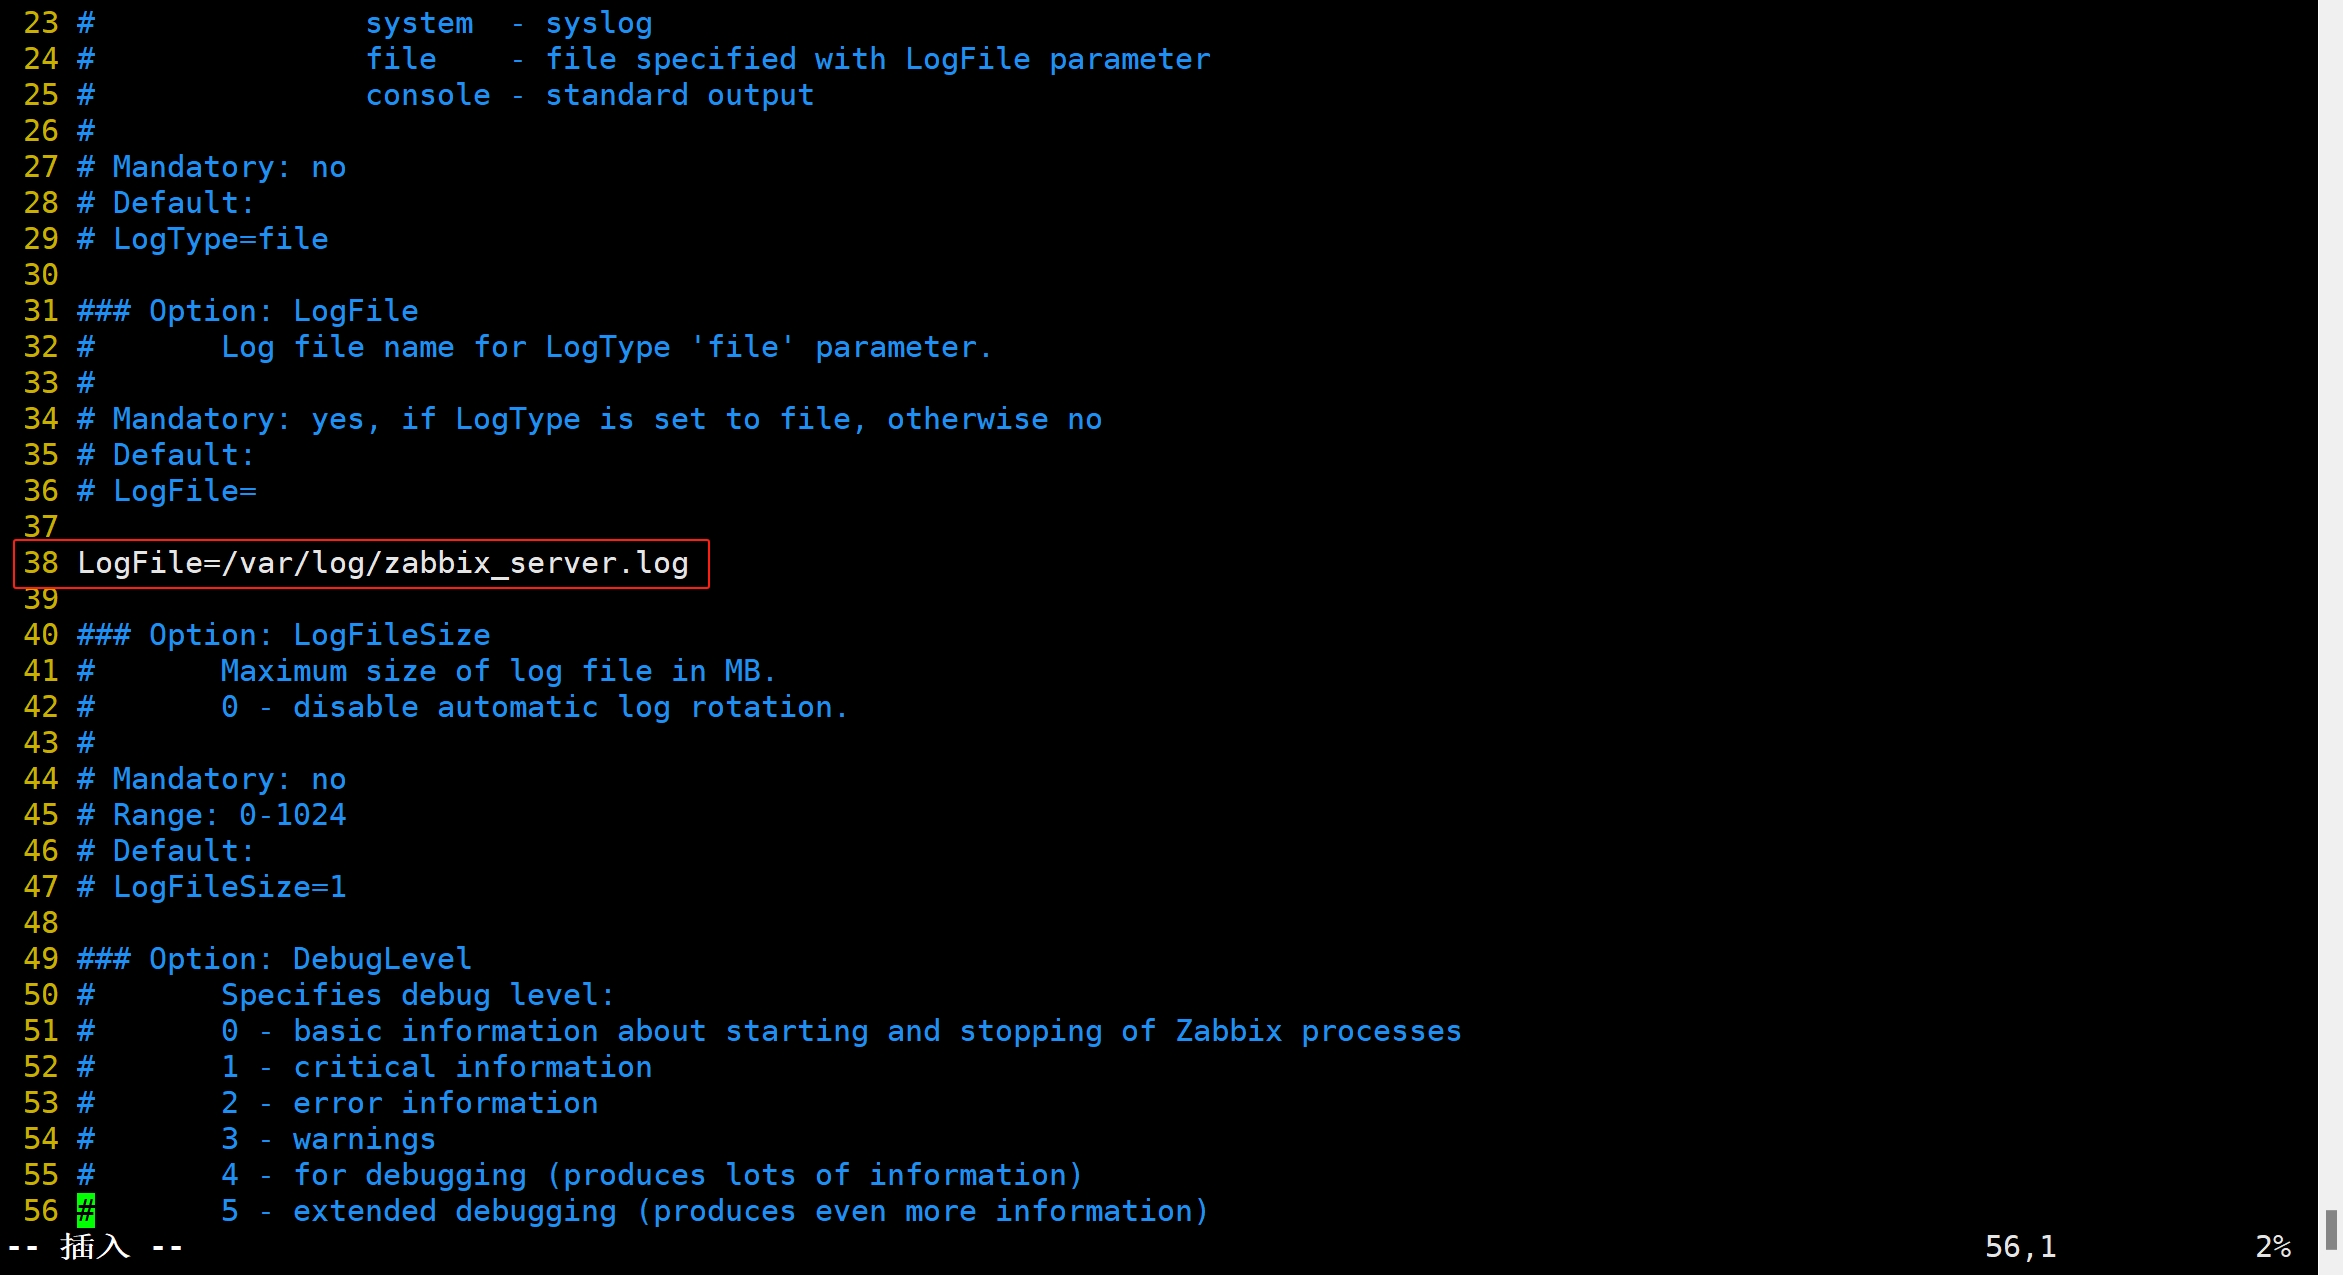Click the LogFile=/var/log/zabbix_server.log setting line

click(382, 564)
